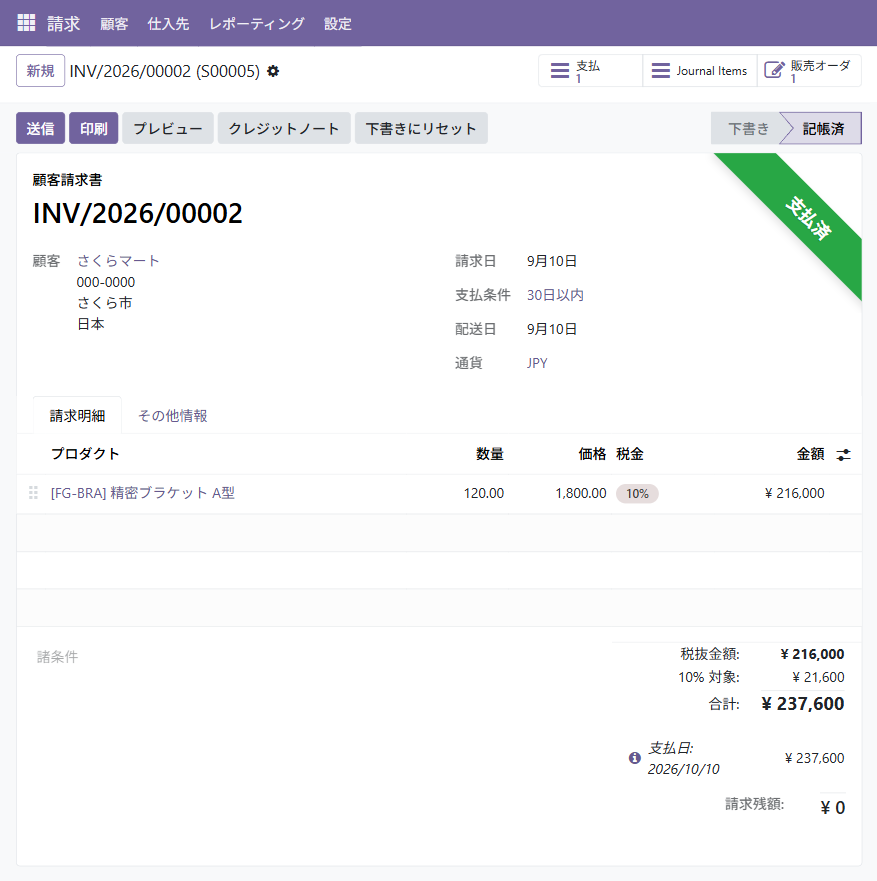Screen dimensions: 877x881
Task: Click the プロダクト column header
Action: [85, 454]
